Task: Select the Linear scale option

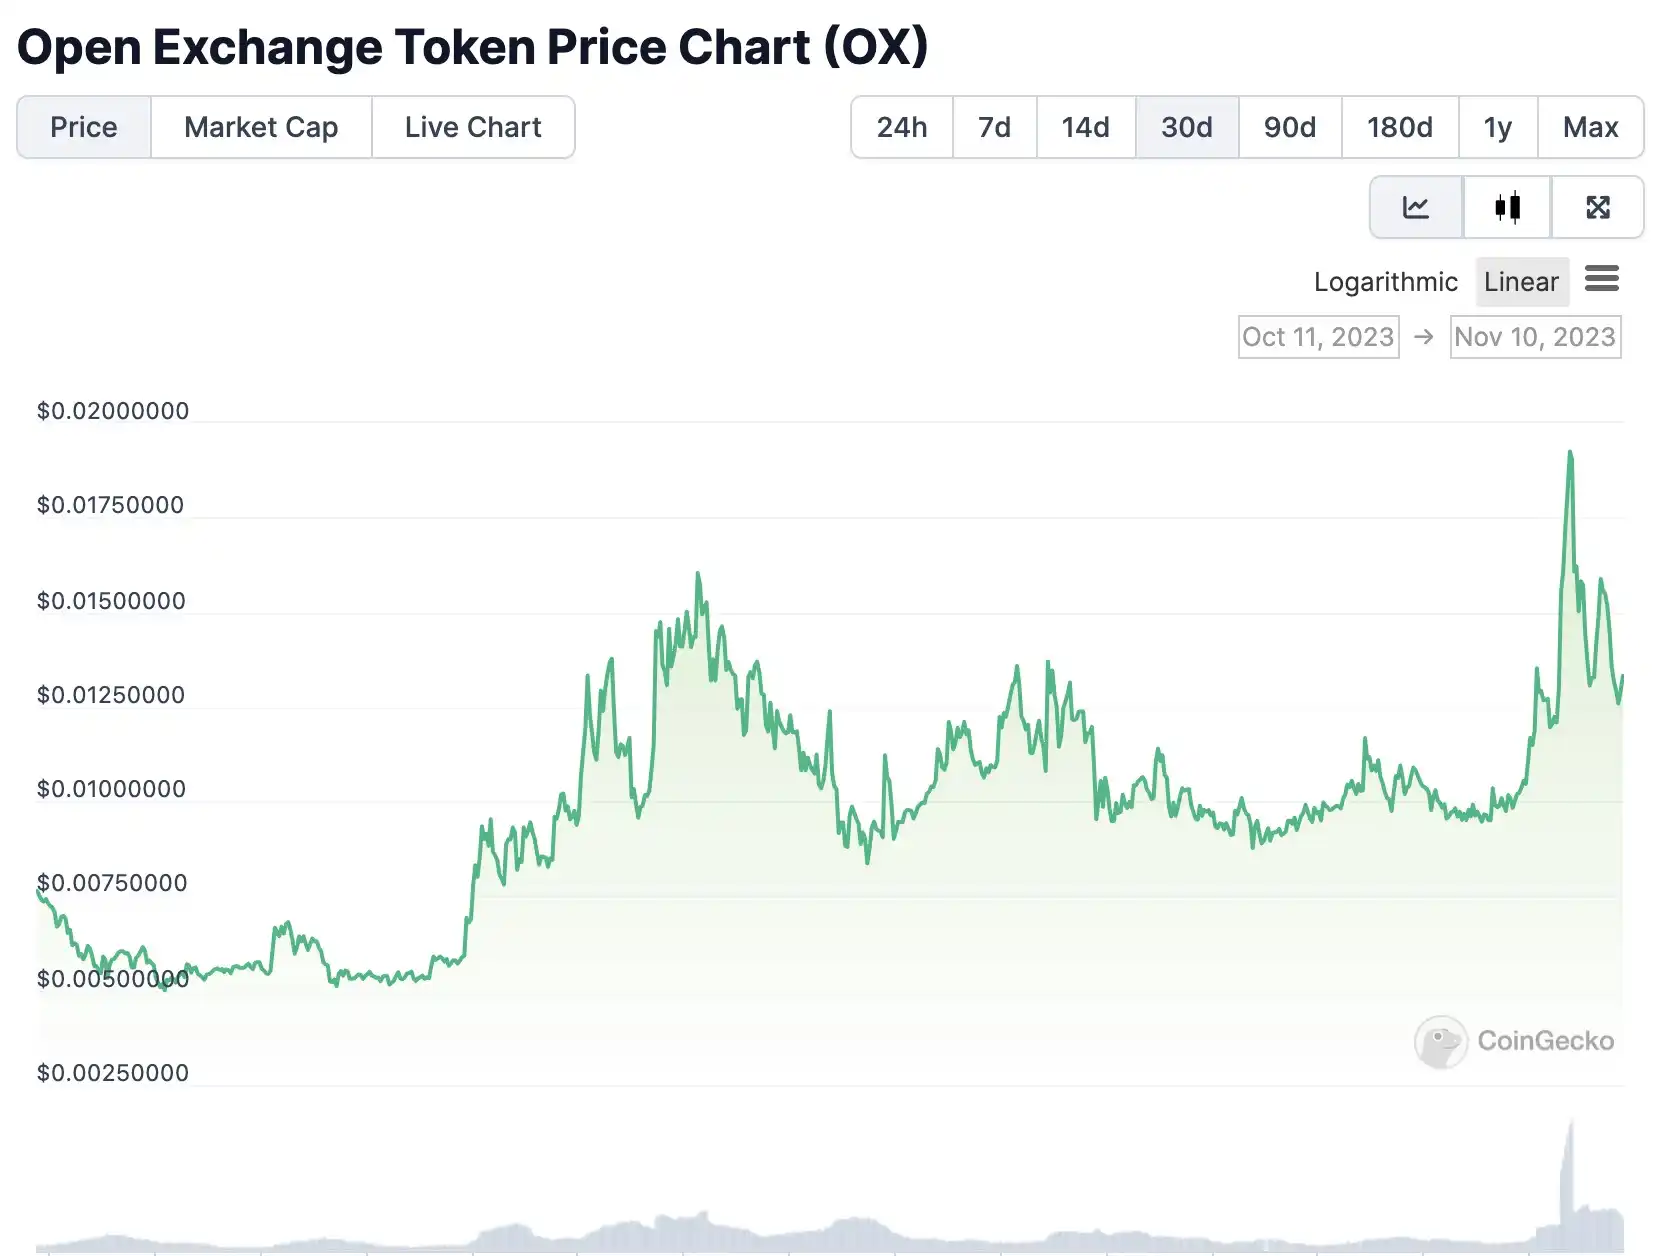Action: (1520, 282)
